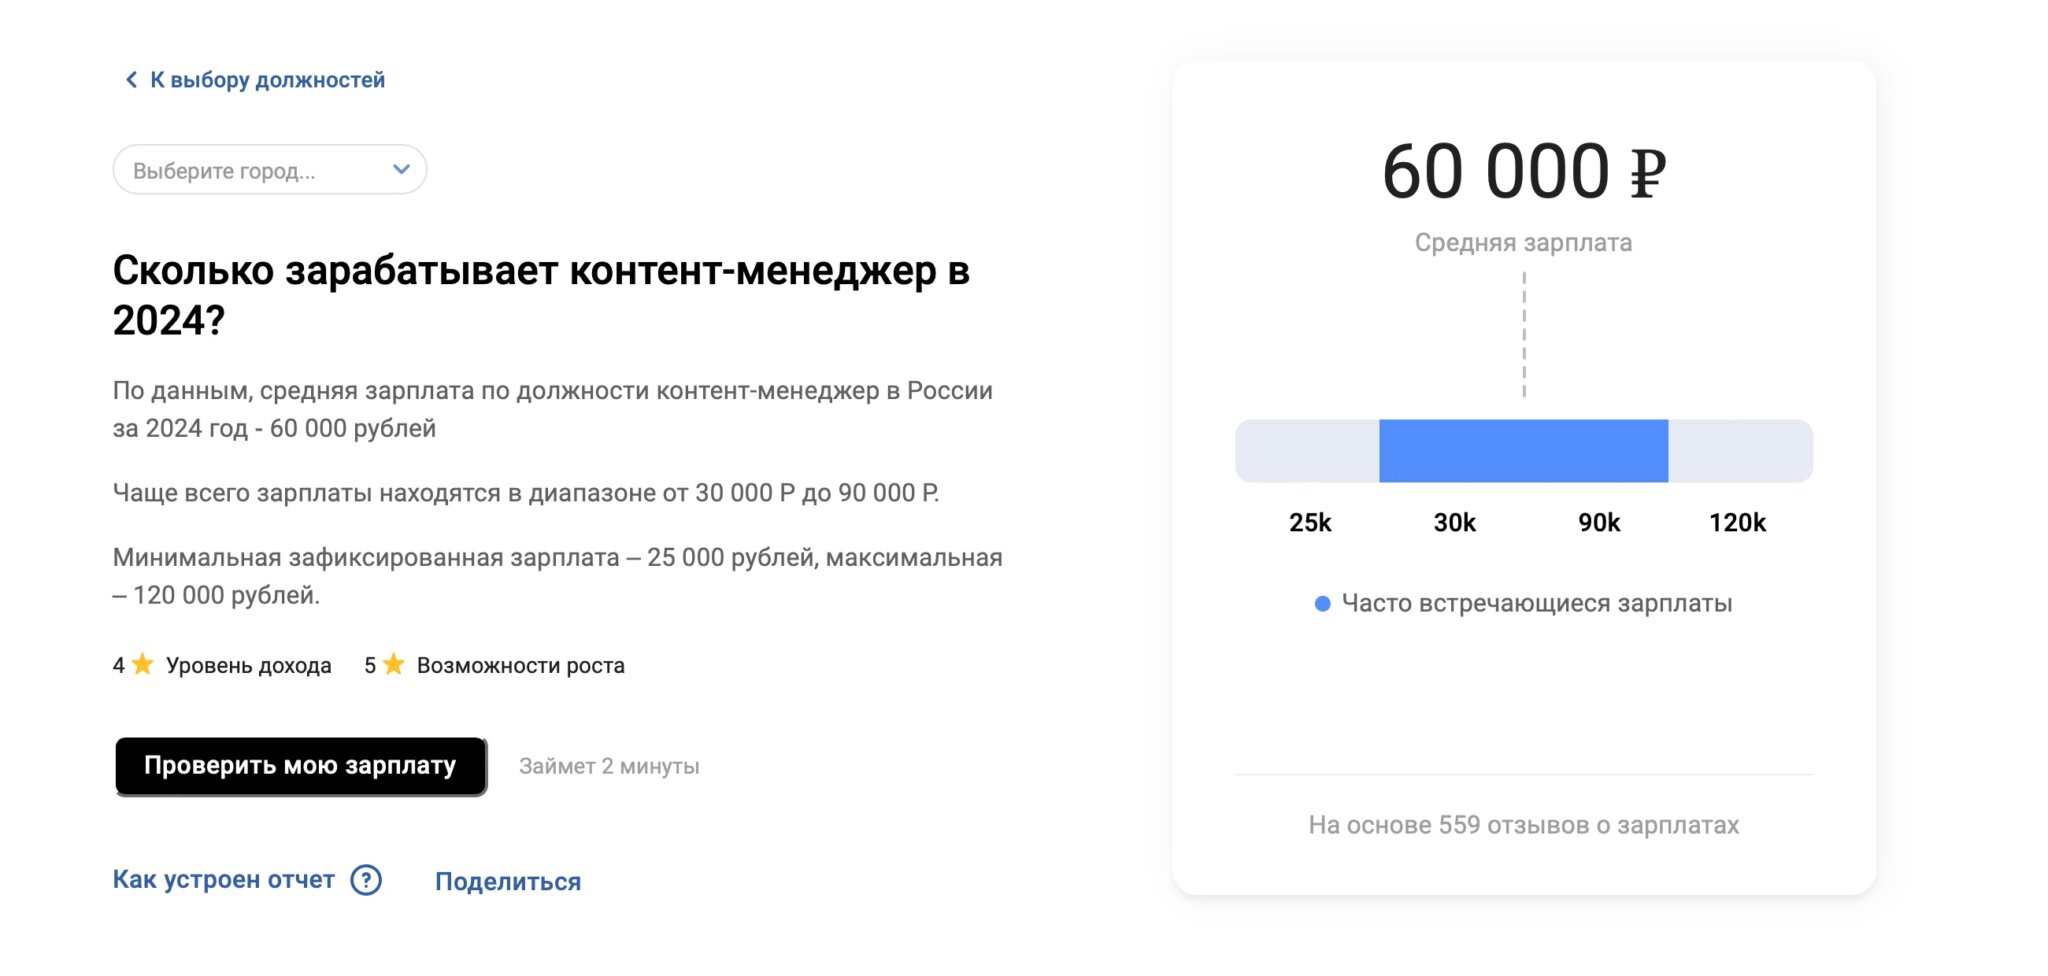Click the back chevron arrow icon
Viewport: 2048px width, 976px height.
click(x=131, y=80)
